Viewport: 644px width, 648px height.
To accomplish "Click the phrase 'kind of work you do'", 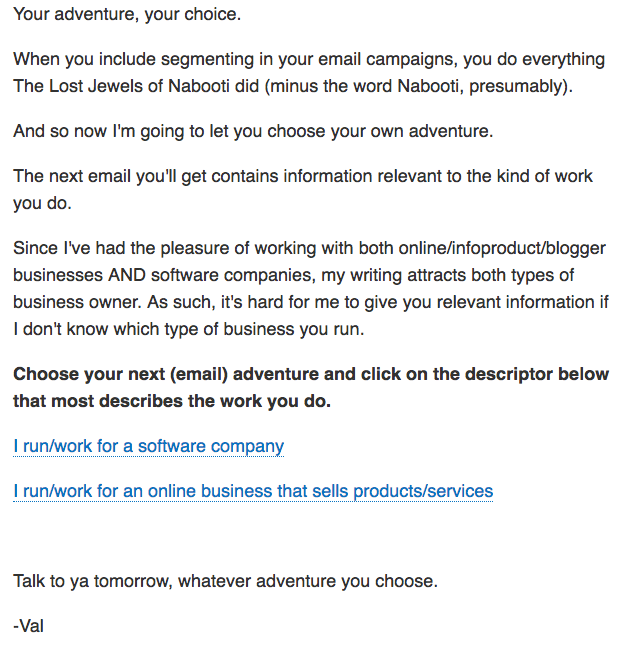I will 520,176.
